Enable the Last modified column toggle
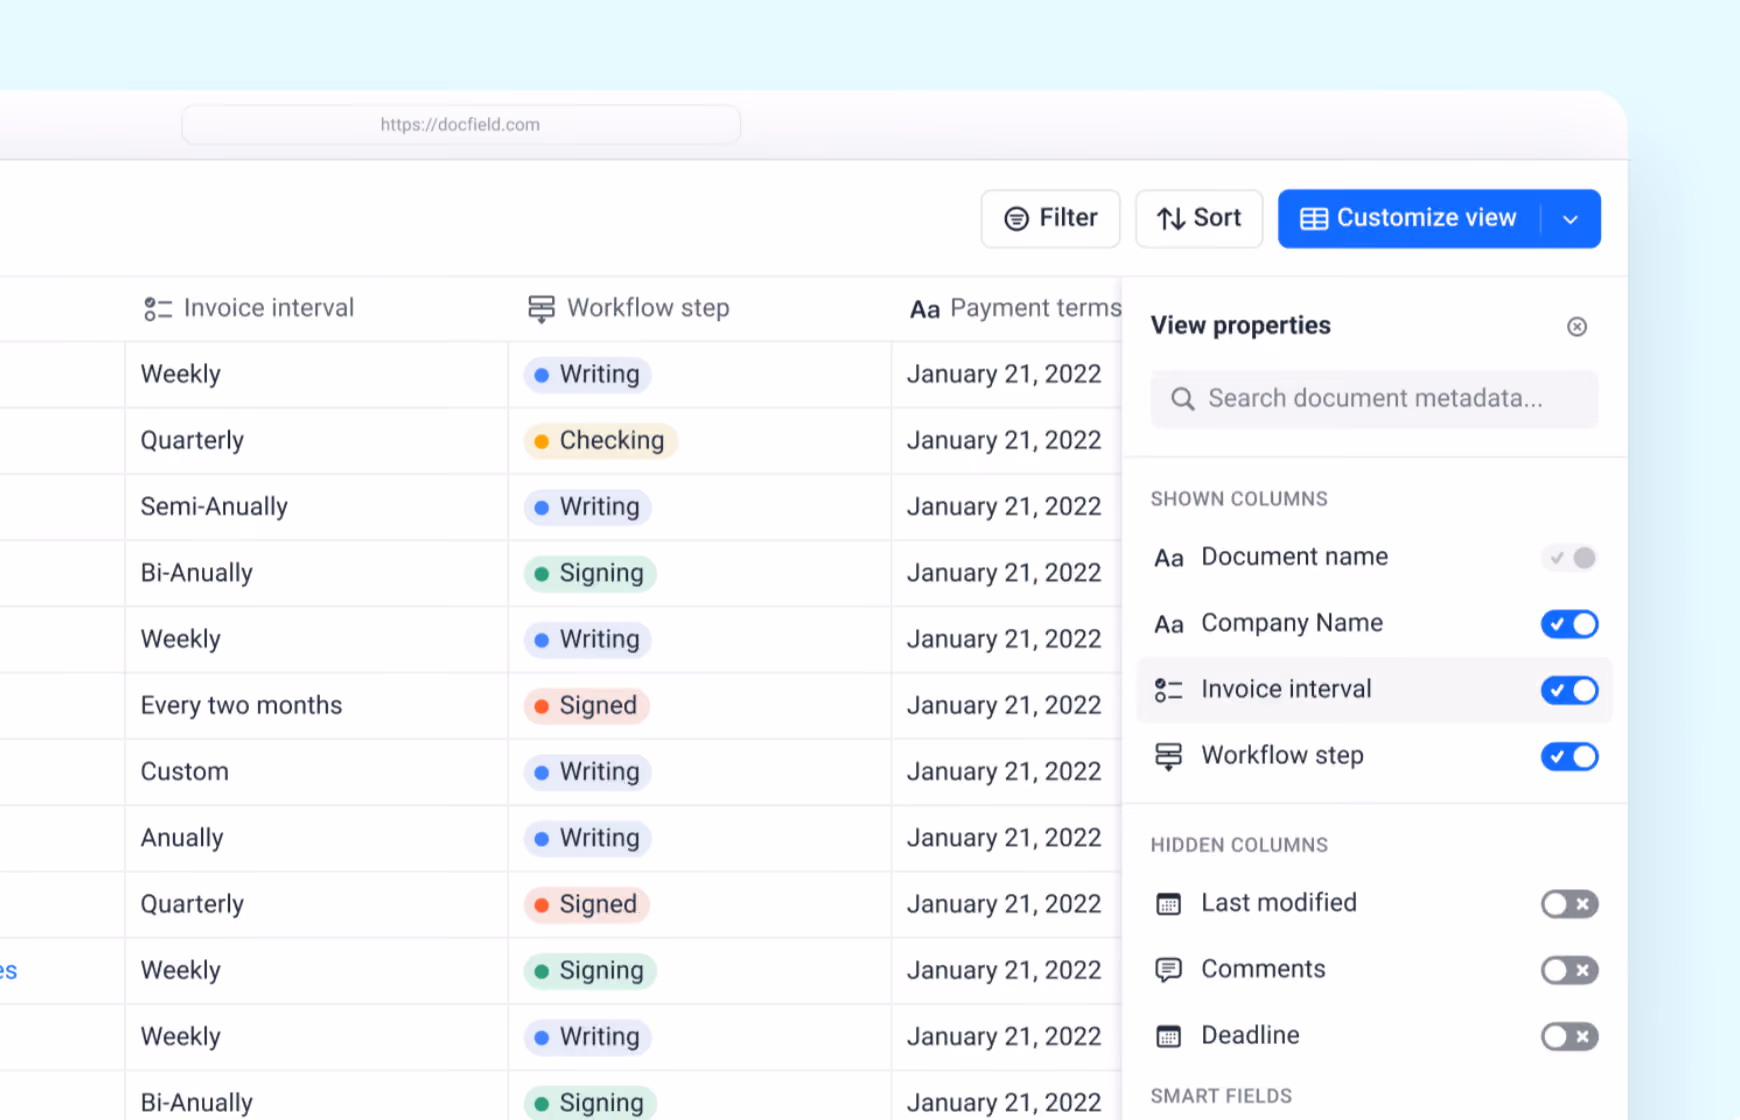 [x=1570, y=904]
